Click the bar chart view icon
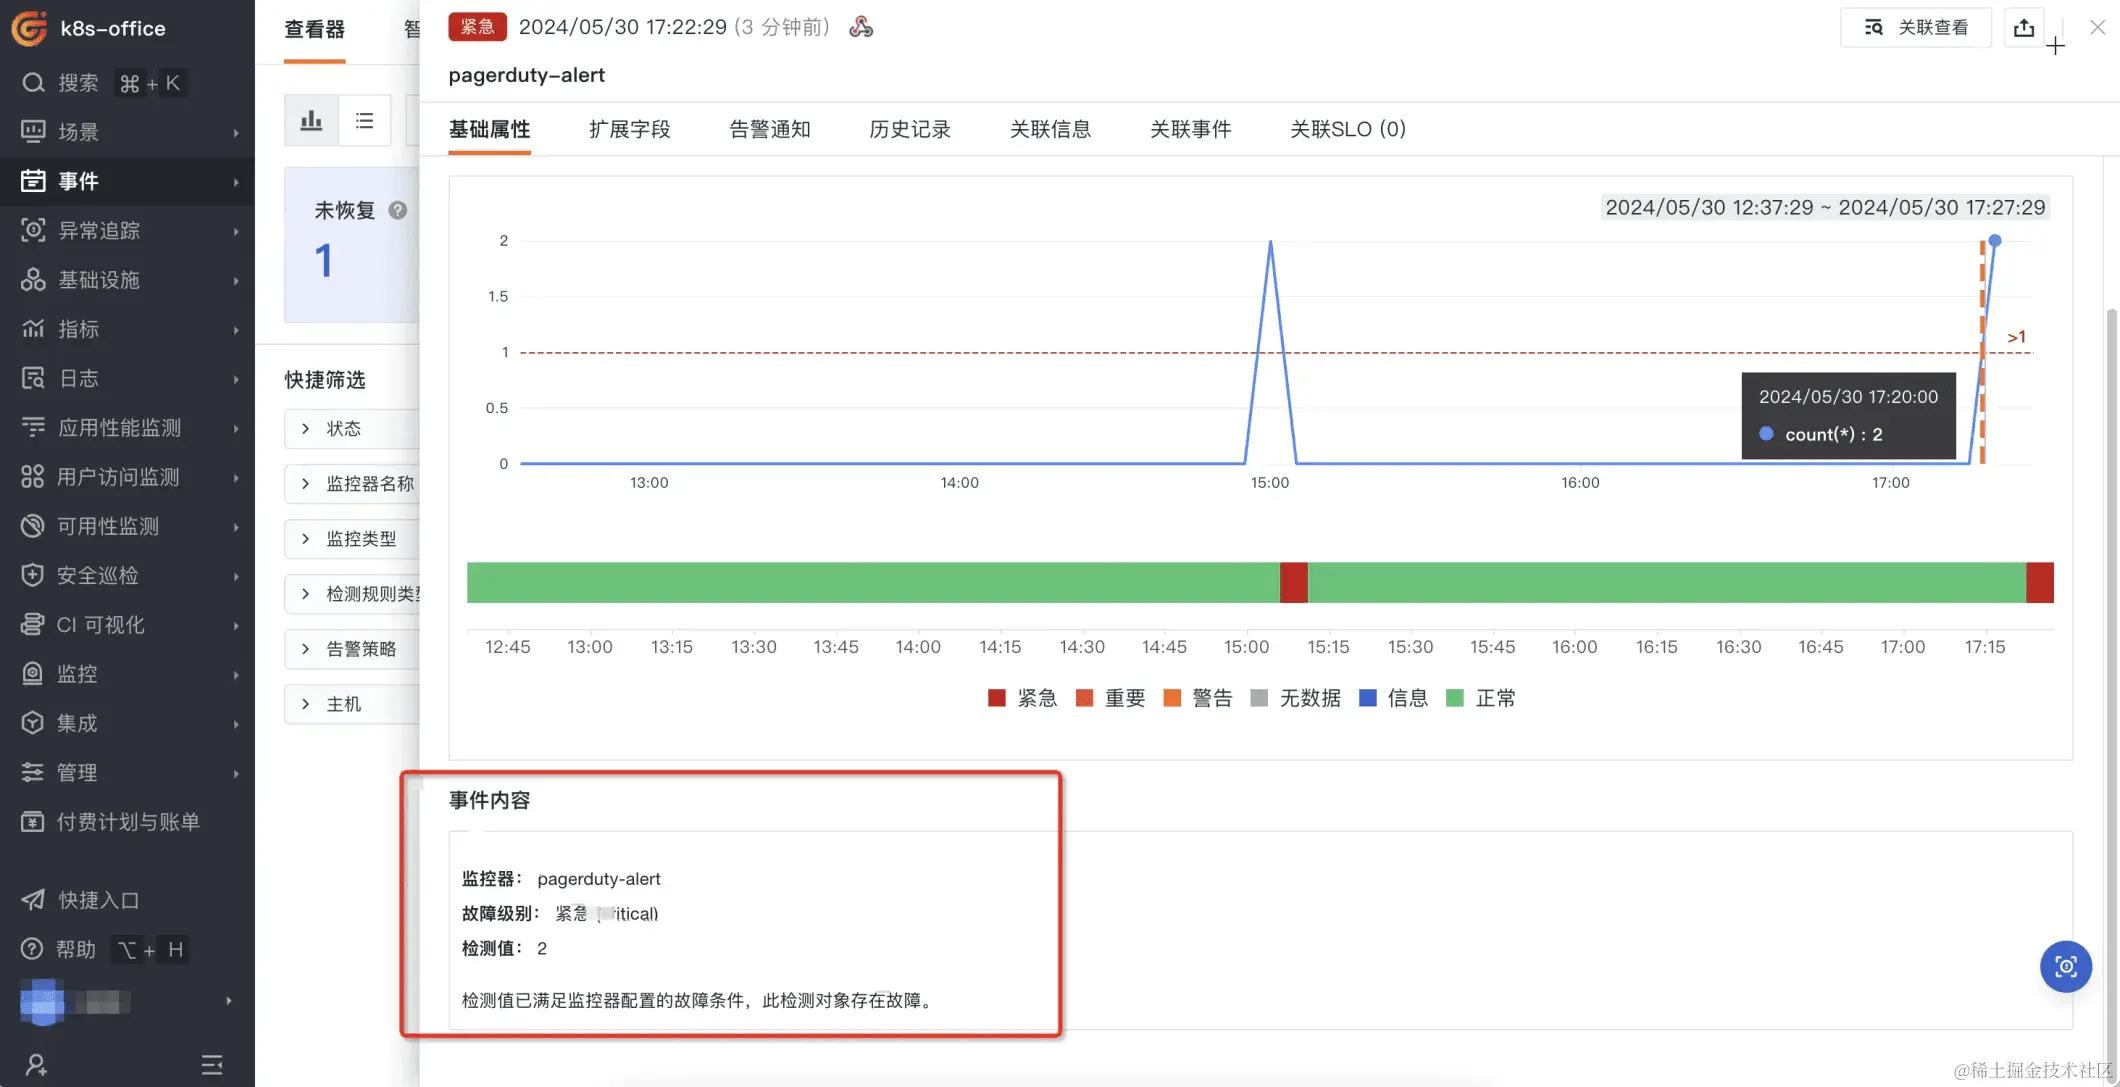The width and height of the screenshot is (2120, 1087). pos(311,121)
